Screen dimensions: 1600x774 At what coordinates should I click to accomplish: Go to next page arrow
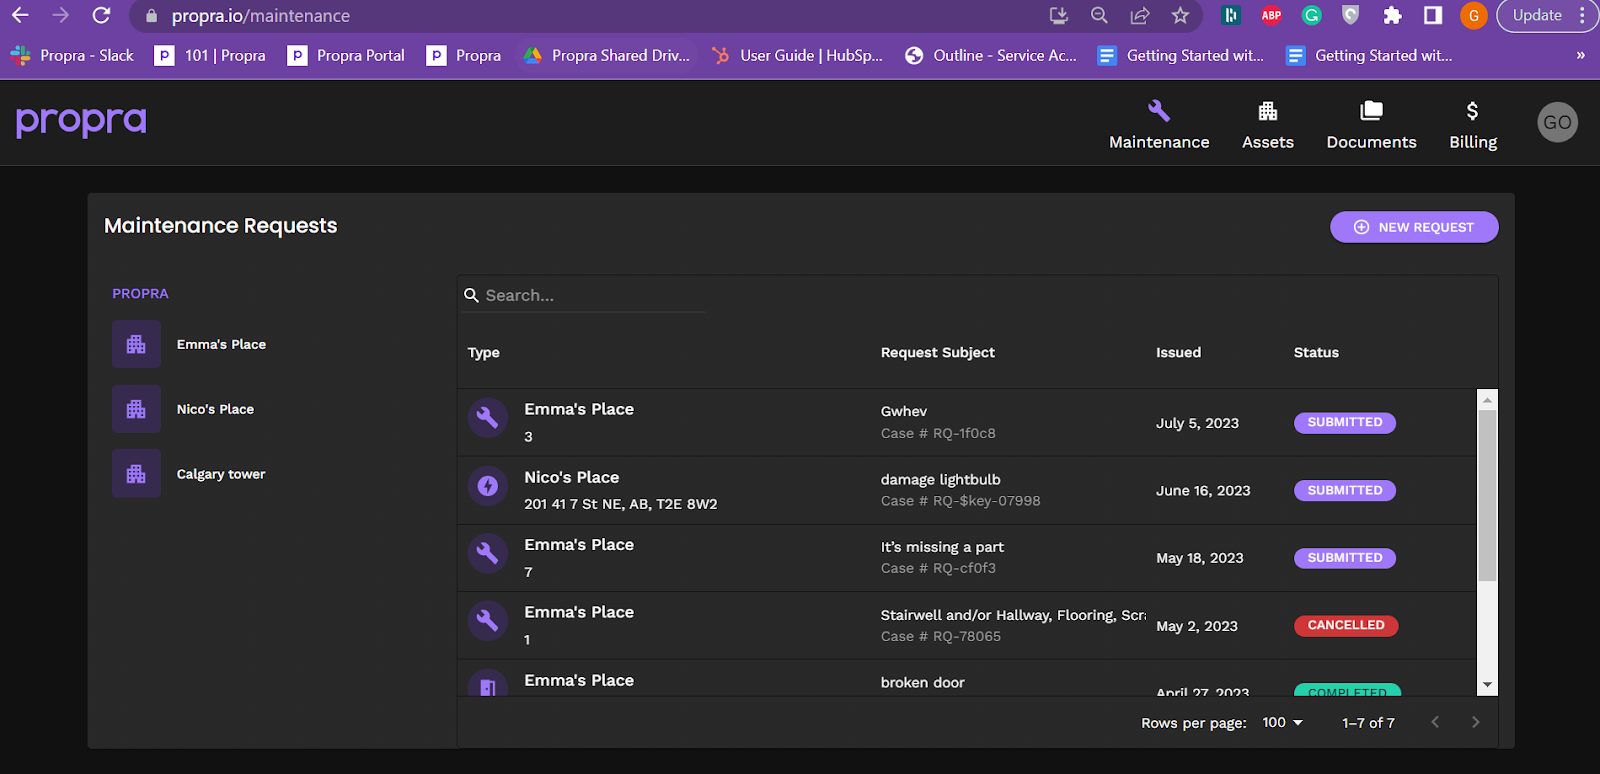pos(1475,722)
